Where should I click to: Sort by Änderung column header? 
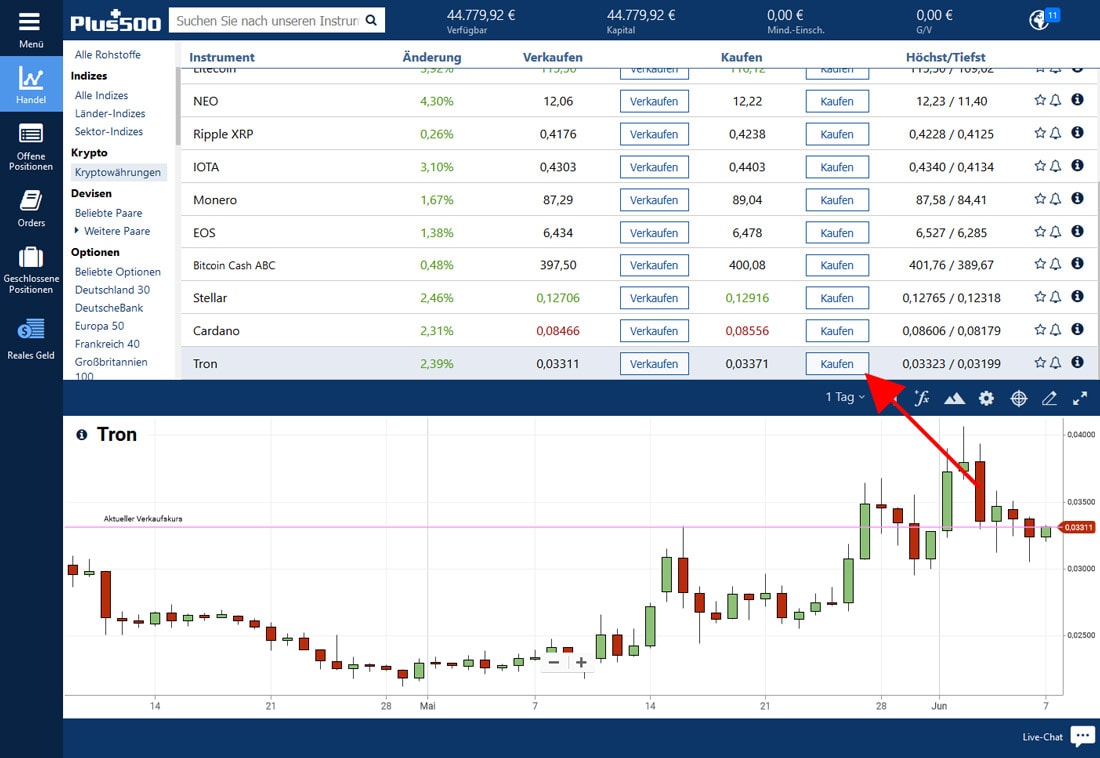click(x=432, y=58)
